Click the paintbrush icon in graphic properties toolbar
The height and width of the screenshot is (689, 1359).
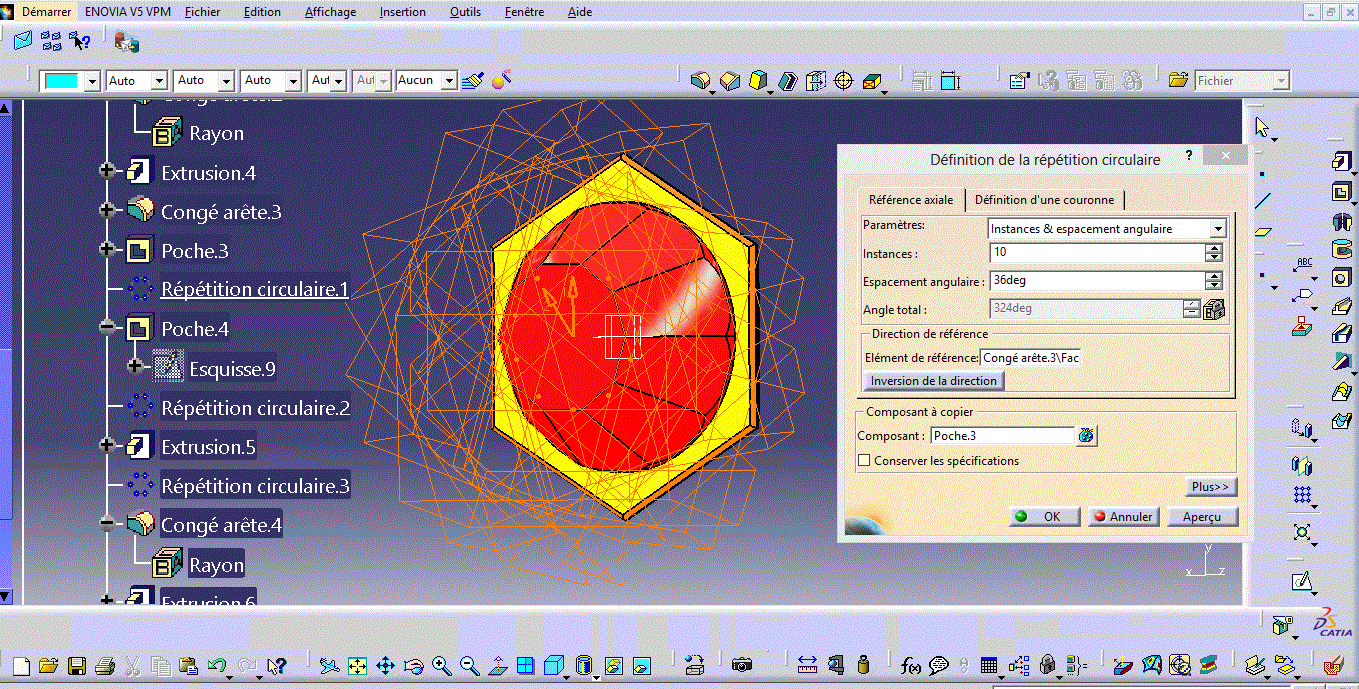coord(473,80)
